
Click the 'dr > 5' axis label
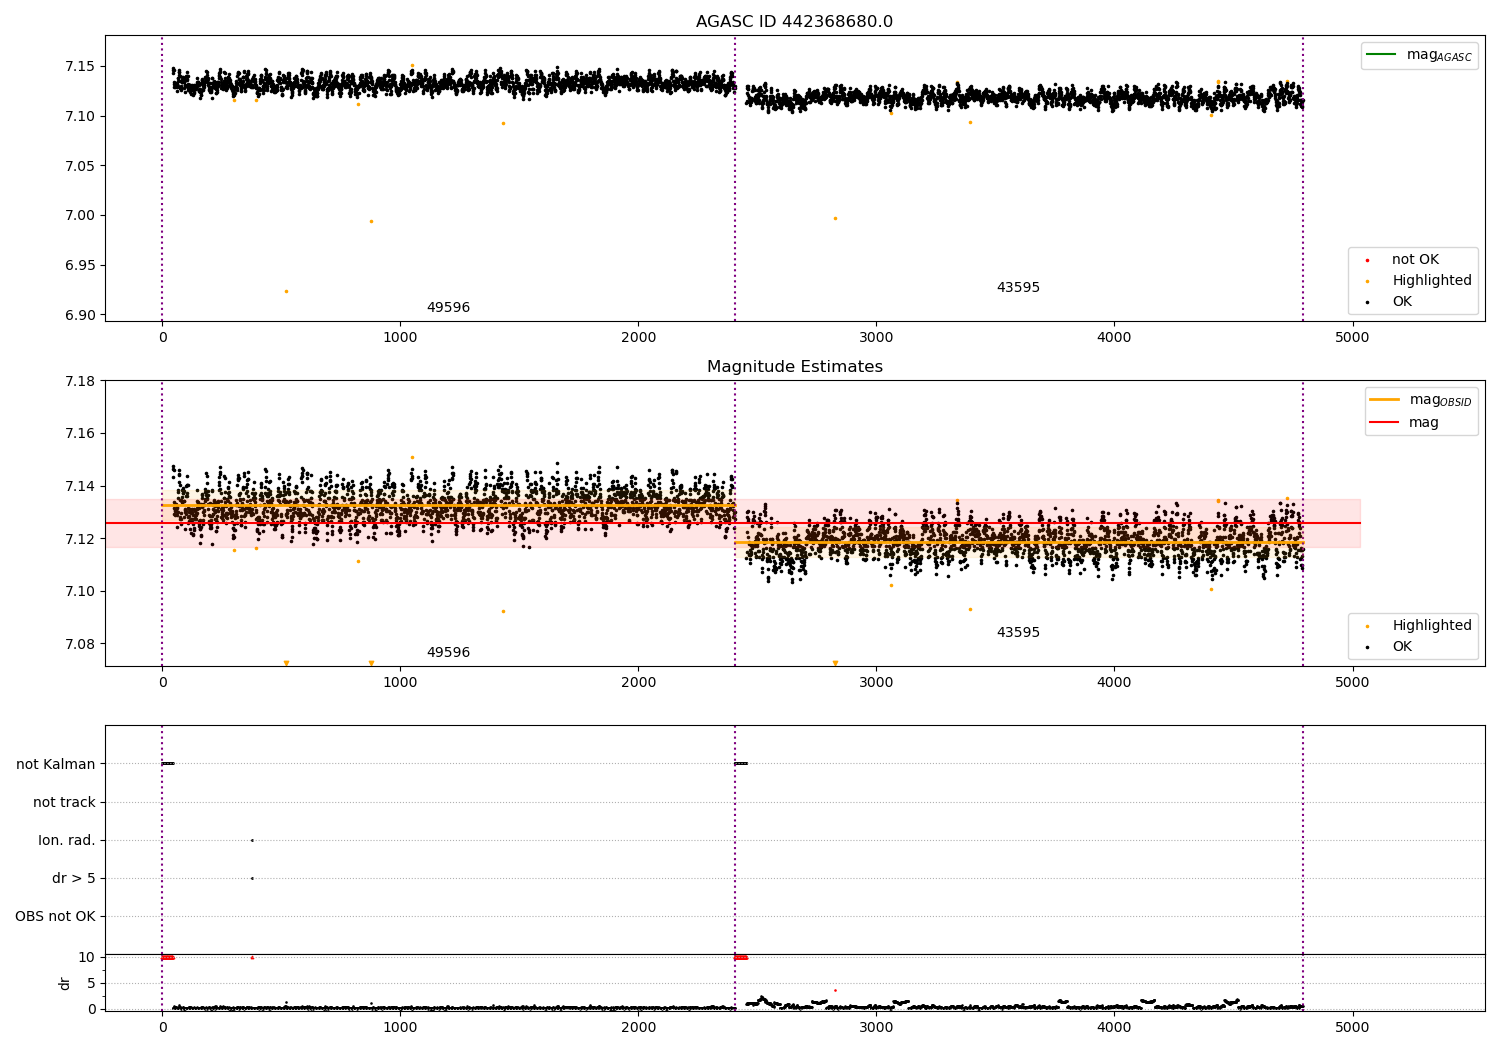tap(74, 878)
